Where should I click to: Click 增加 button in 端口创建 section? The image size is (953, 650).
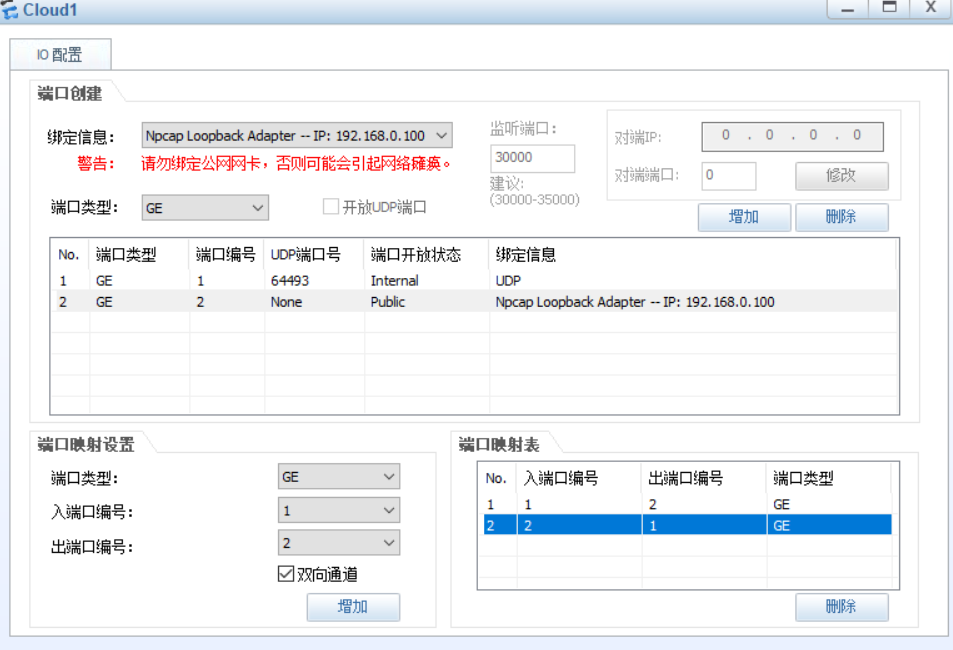tap(744, 217)
